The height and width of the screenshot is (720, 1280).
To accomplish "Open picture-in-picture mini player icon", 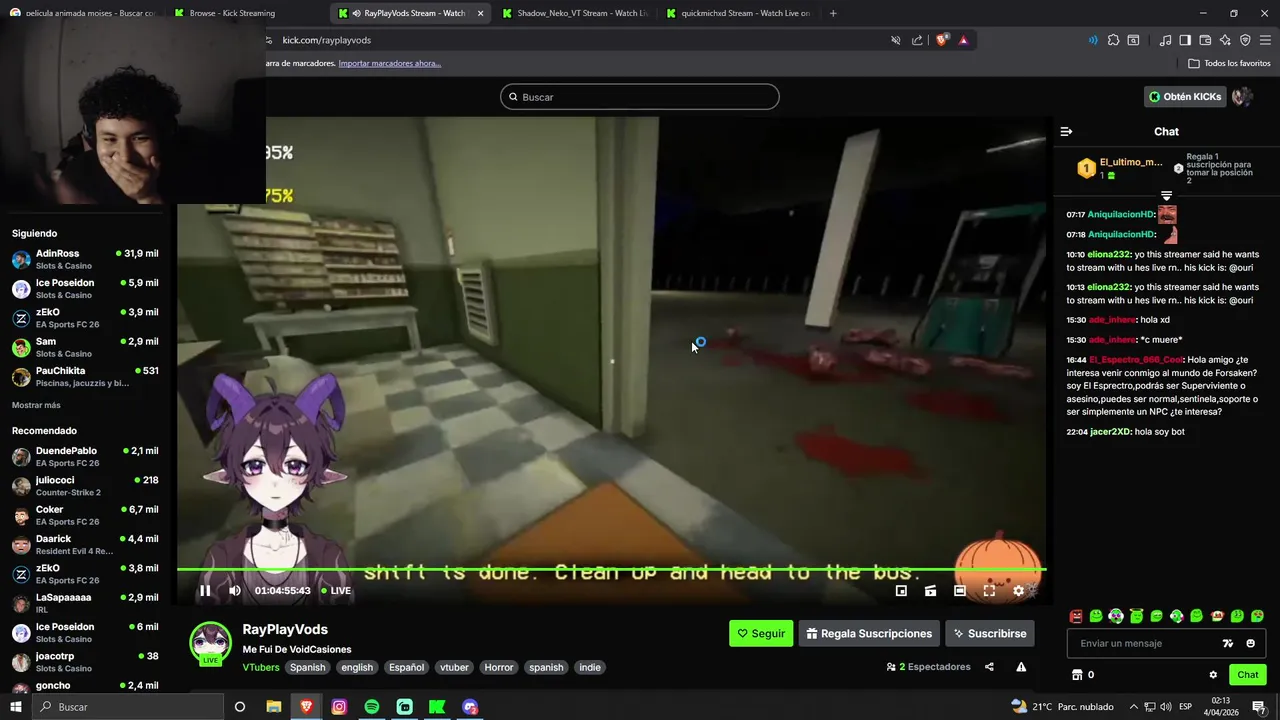I will point(901,591).
